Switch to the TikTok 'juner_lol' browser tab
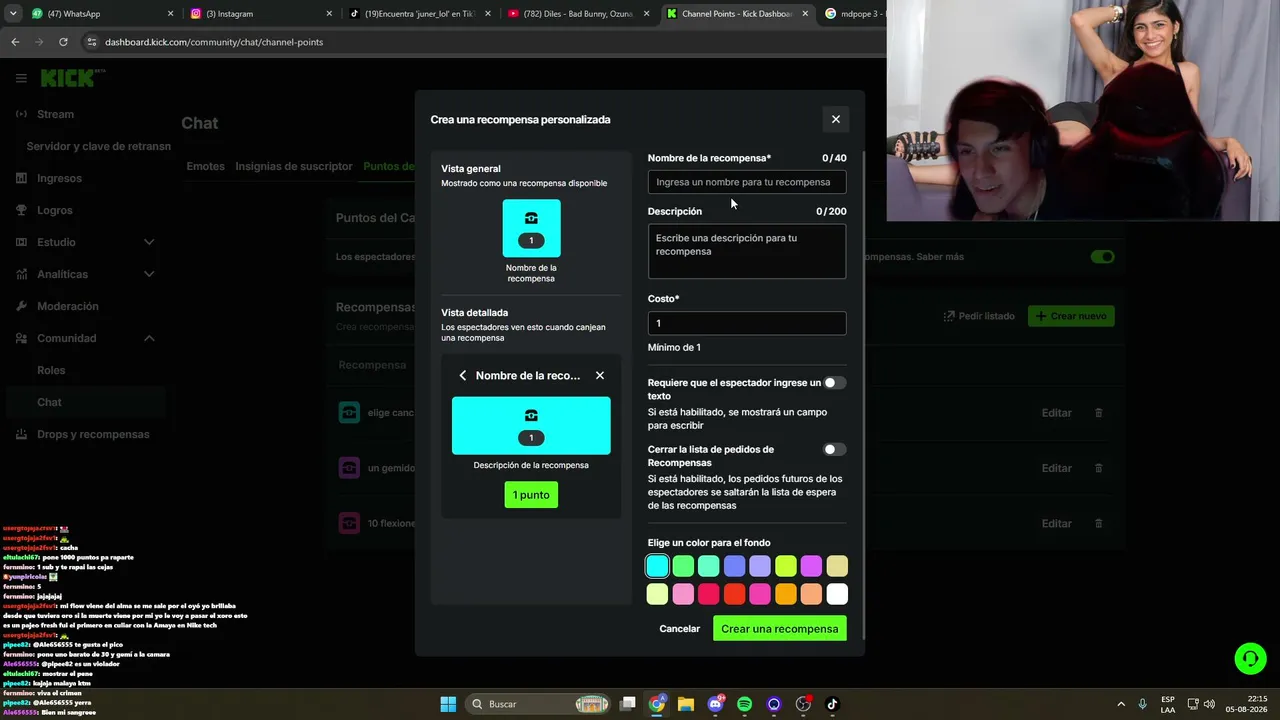Screen dimensions: 1280x720 420,14
